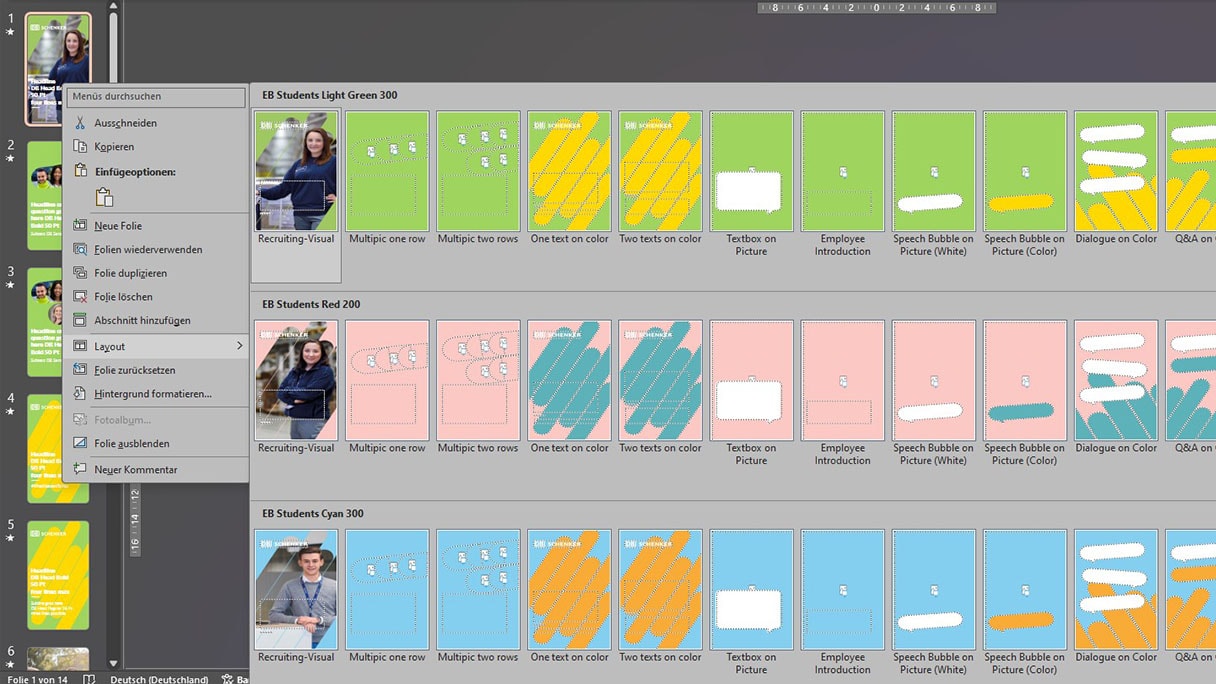The height and width of the screenshot is (684, 1216).
Task: Select Folie zurücksetzen
Action: click(x=134, y=370)
